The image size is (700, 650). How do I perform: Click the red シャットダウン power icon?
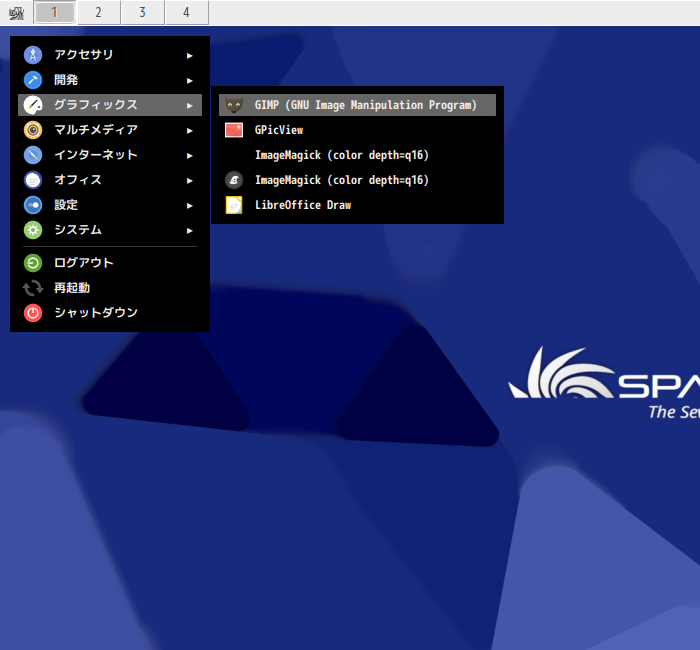33,313
